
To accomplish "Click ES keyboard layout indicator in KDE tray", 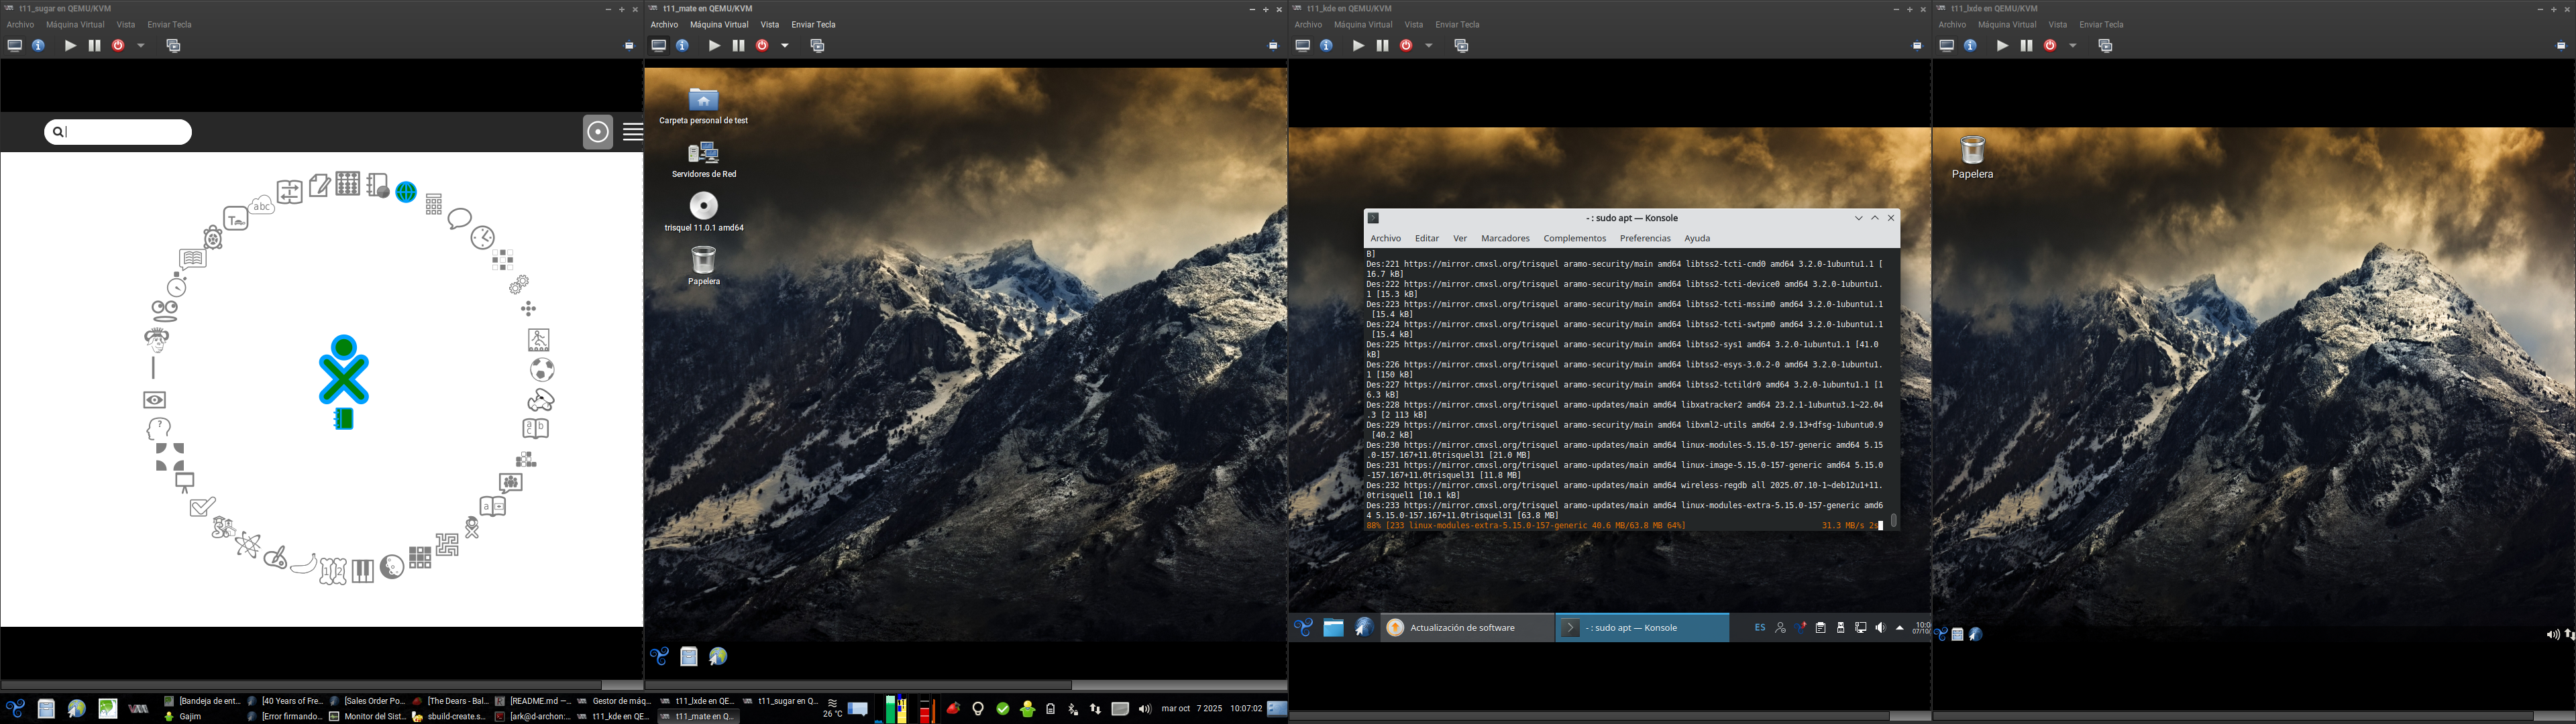I will tap(1760, 628).
